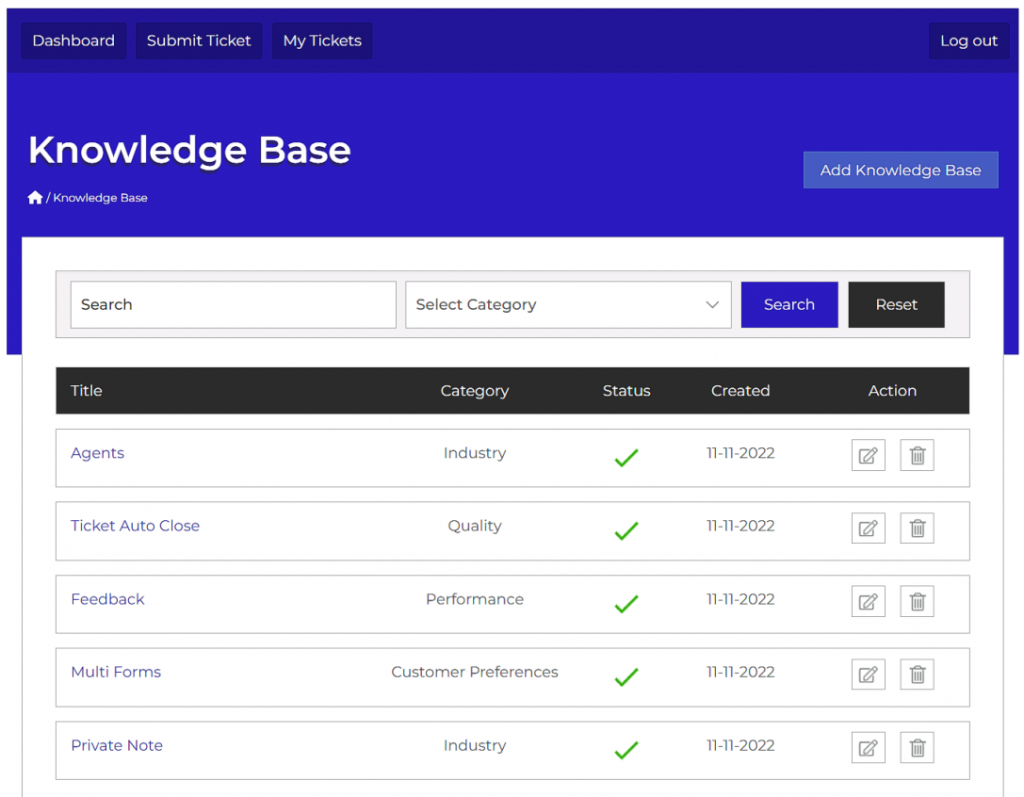
Task: Click the edit icon for Agents
Action: pyautogui.click(x=867, y=454)
